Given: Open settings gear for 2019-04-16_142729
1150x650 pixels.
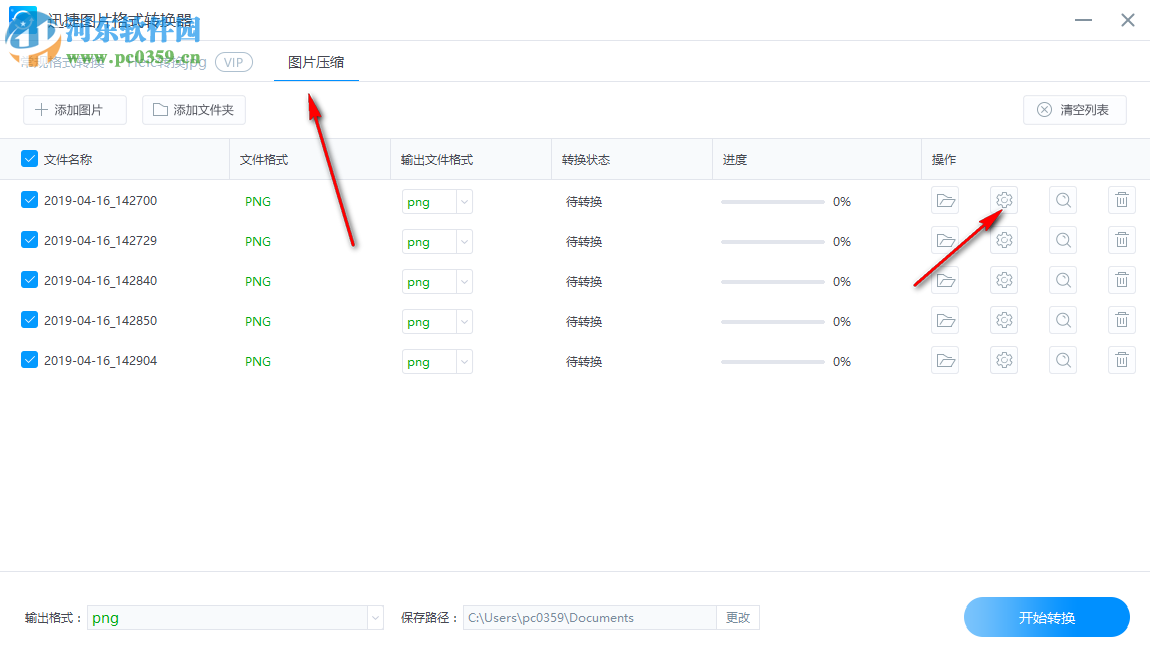Looking at the screenshot, I should pos(1003,240).
